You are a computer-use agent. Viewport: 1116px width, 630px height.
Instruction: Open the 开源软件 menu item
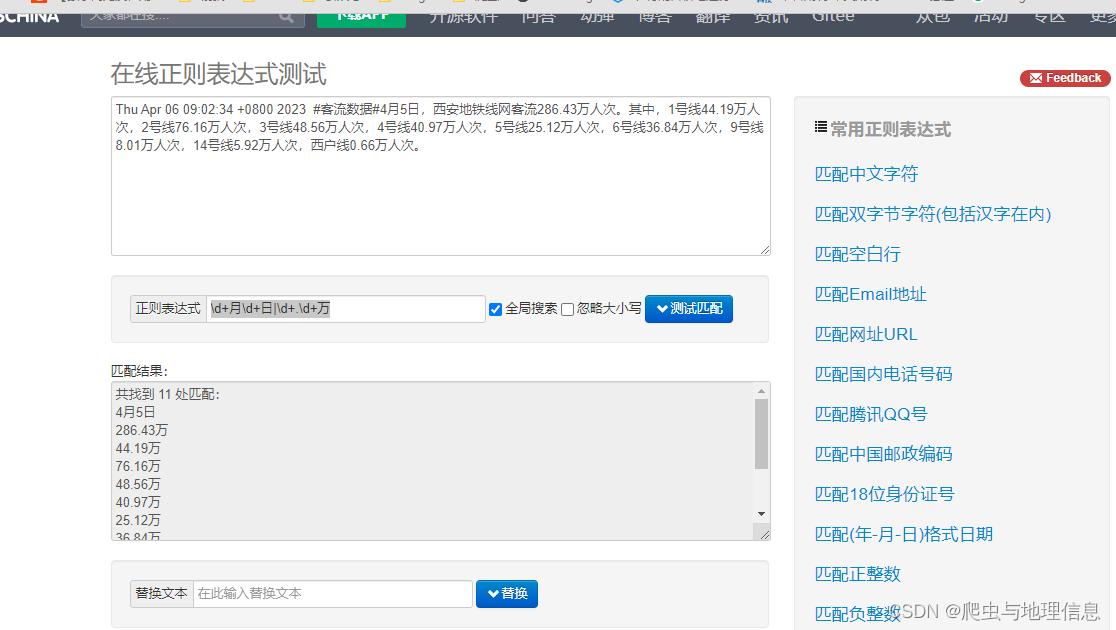(462, 16)
